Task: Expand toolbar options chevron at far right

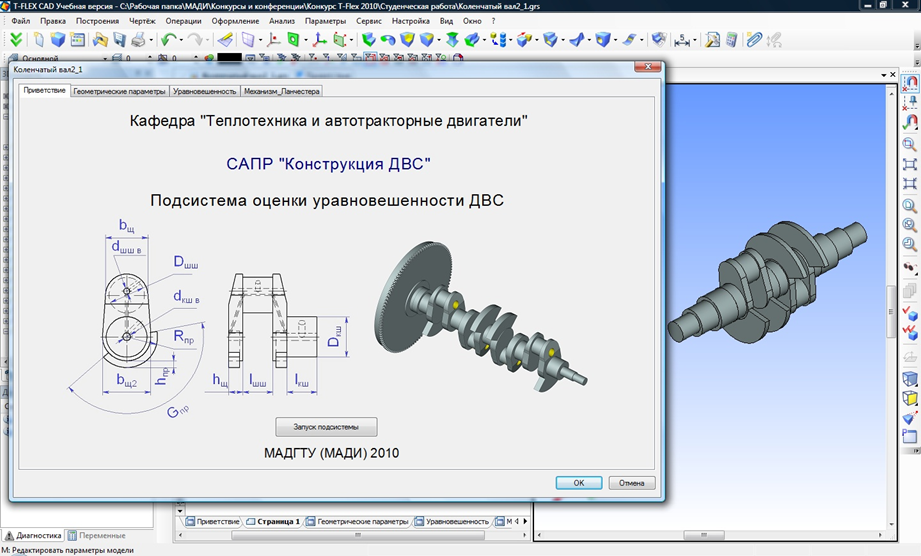Action: coord(917,45)
